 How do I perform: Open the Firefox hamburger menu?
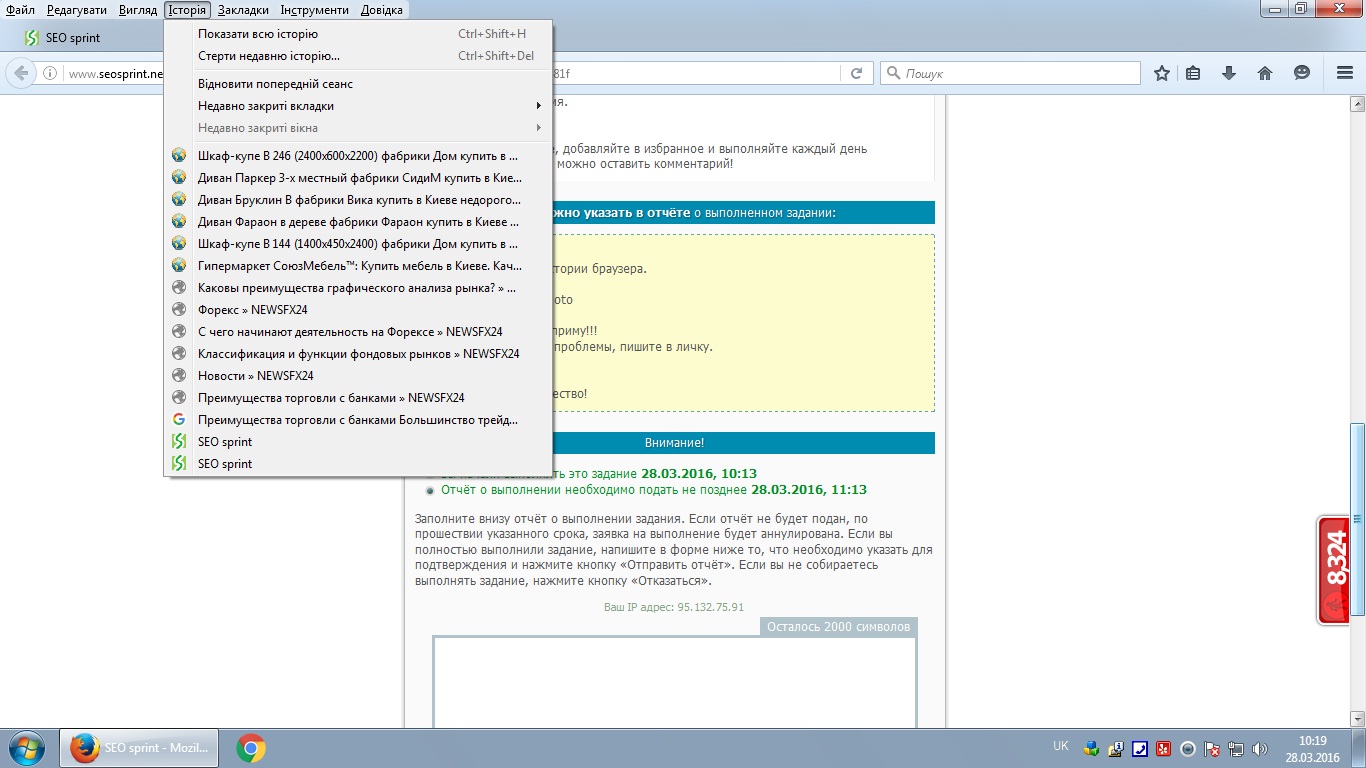pos(1345,73)
